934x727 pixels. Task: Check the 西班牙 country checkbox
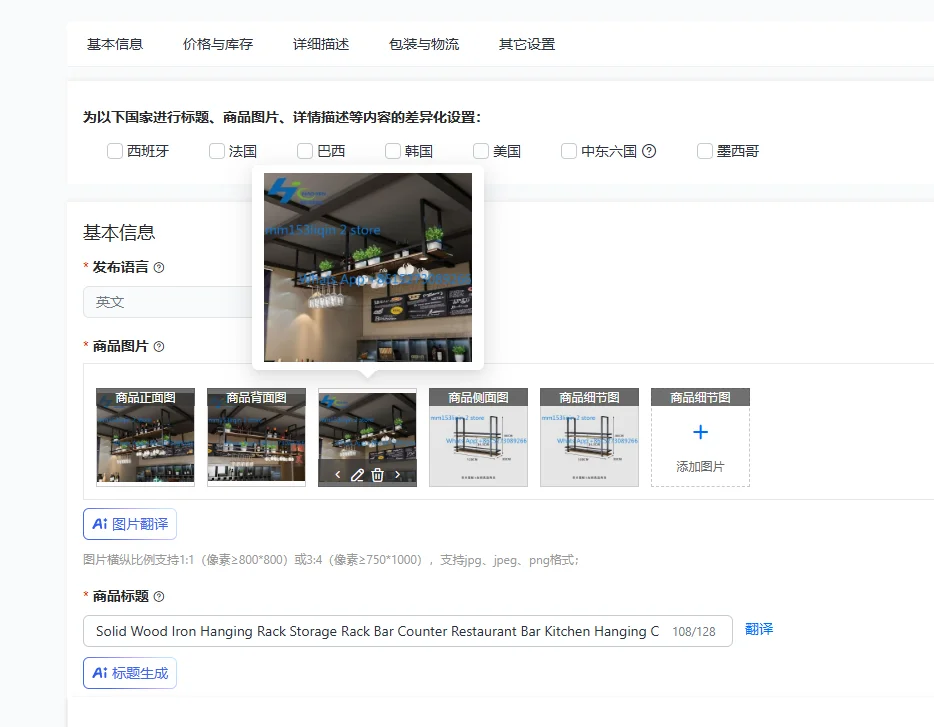pos(115,151)
